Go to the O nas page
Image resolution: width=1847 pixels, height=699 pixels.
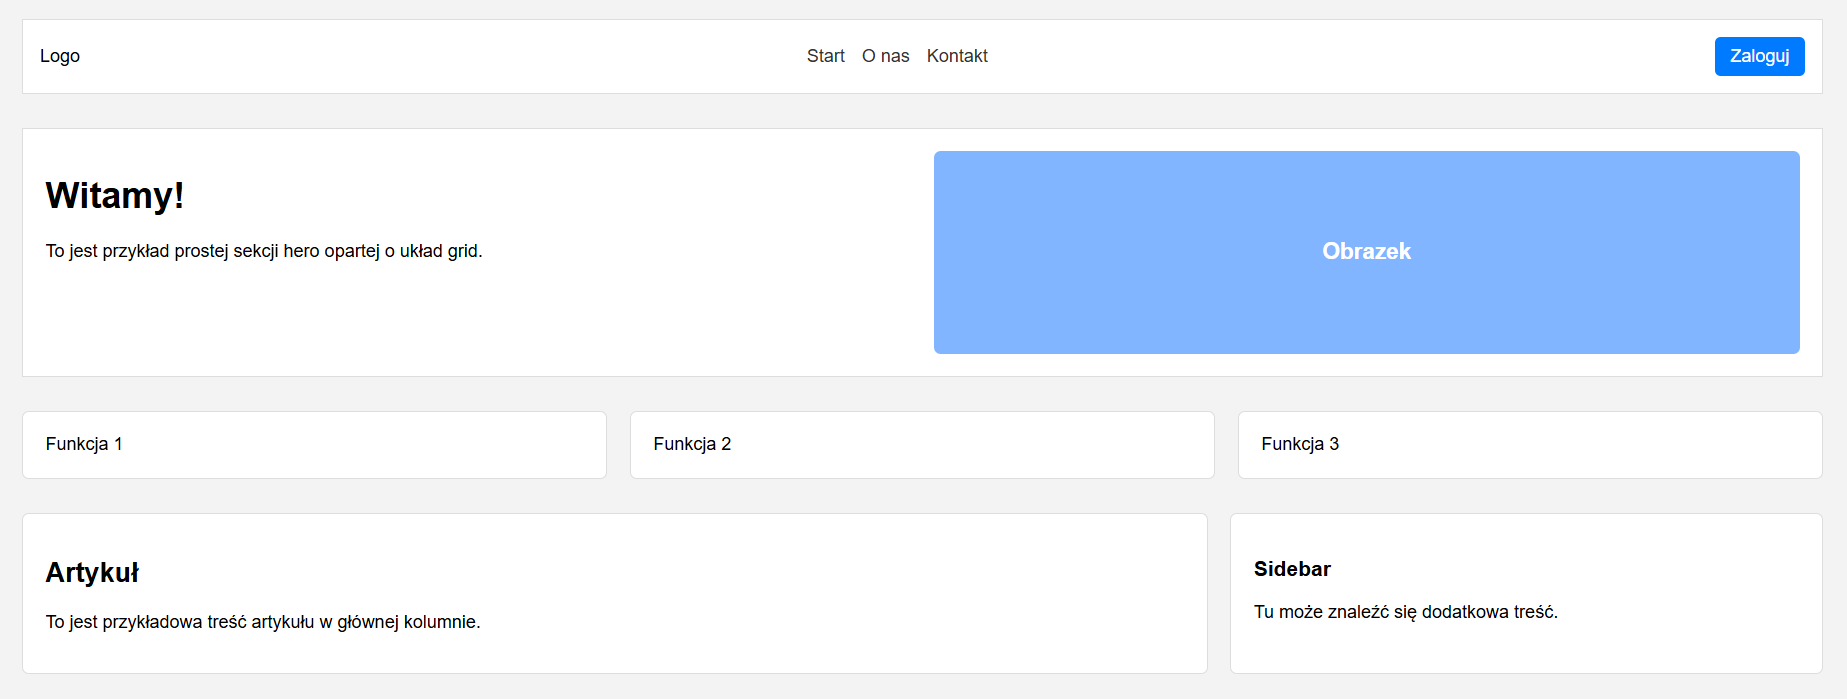point(885,56)
